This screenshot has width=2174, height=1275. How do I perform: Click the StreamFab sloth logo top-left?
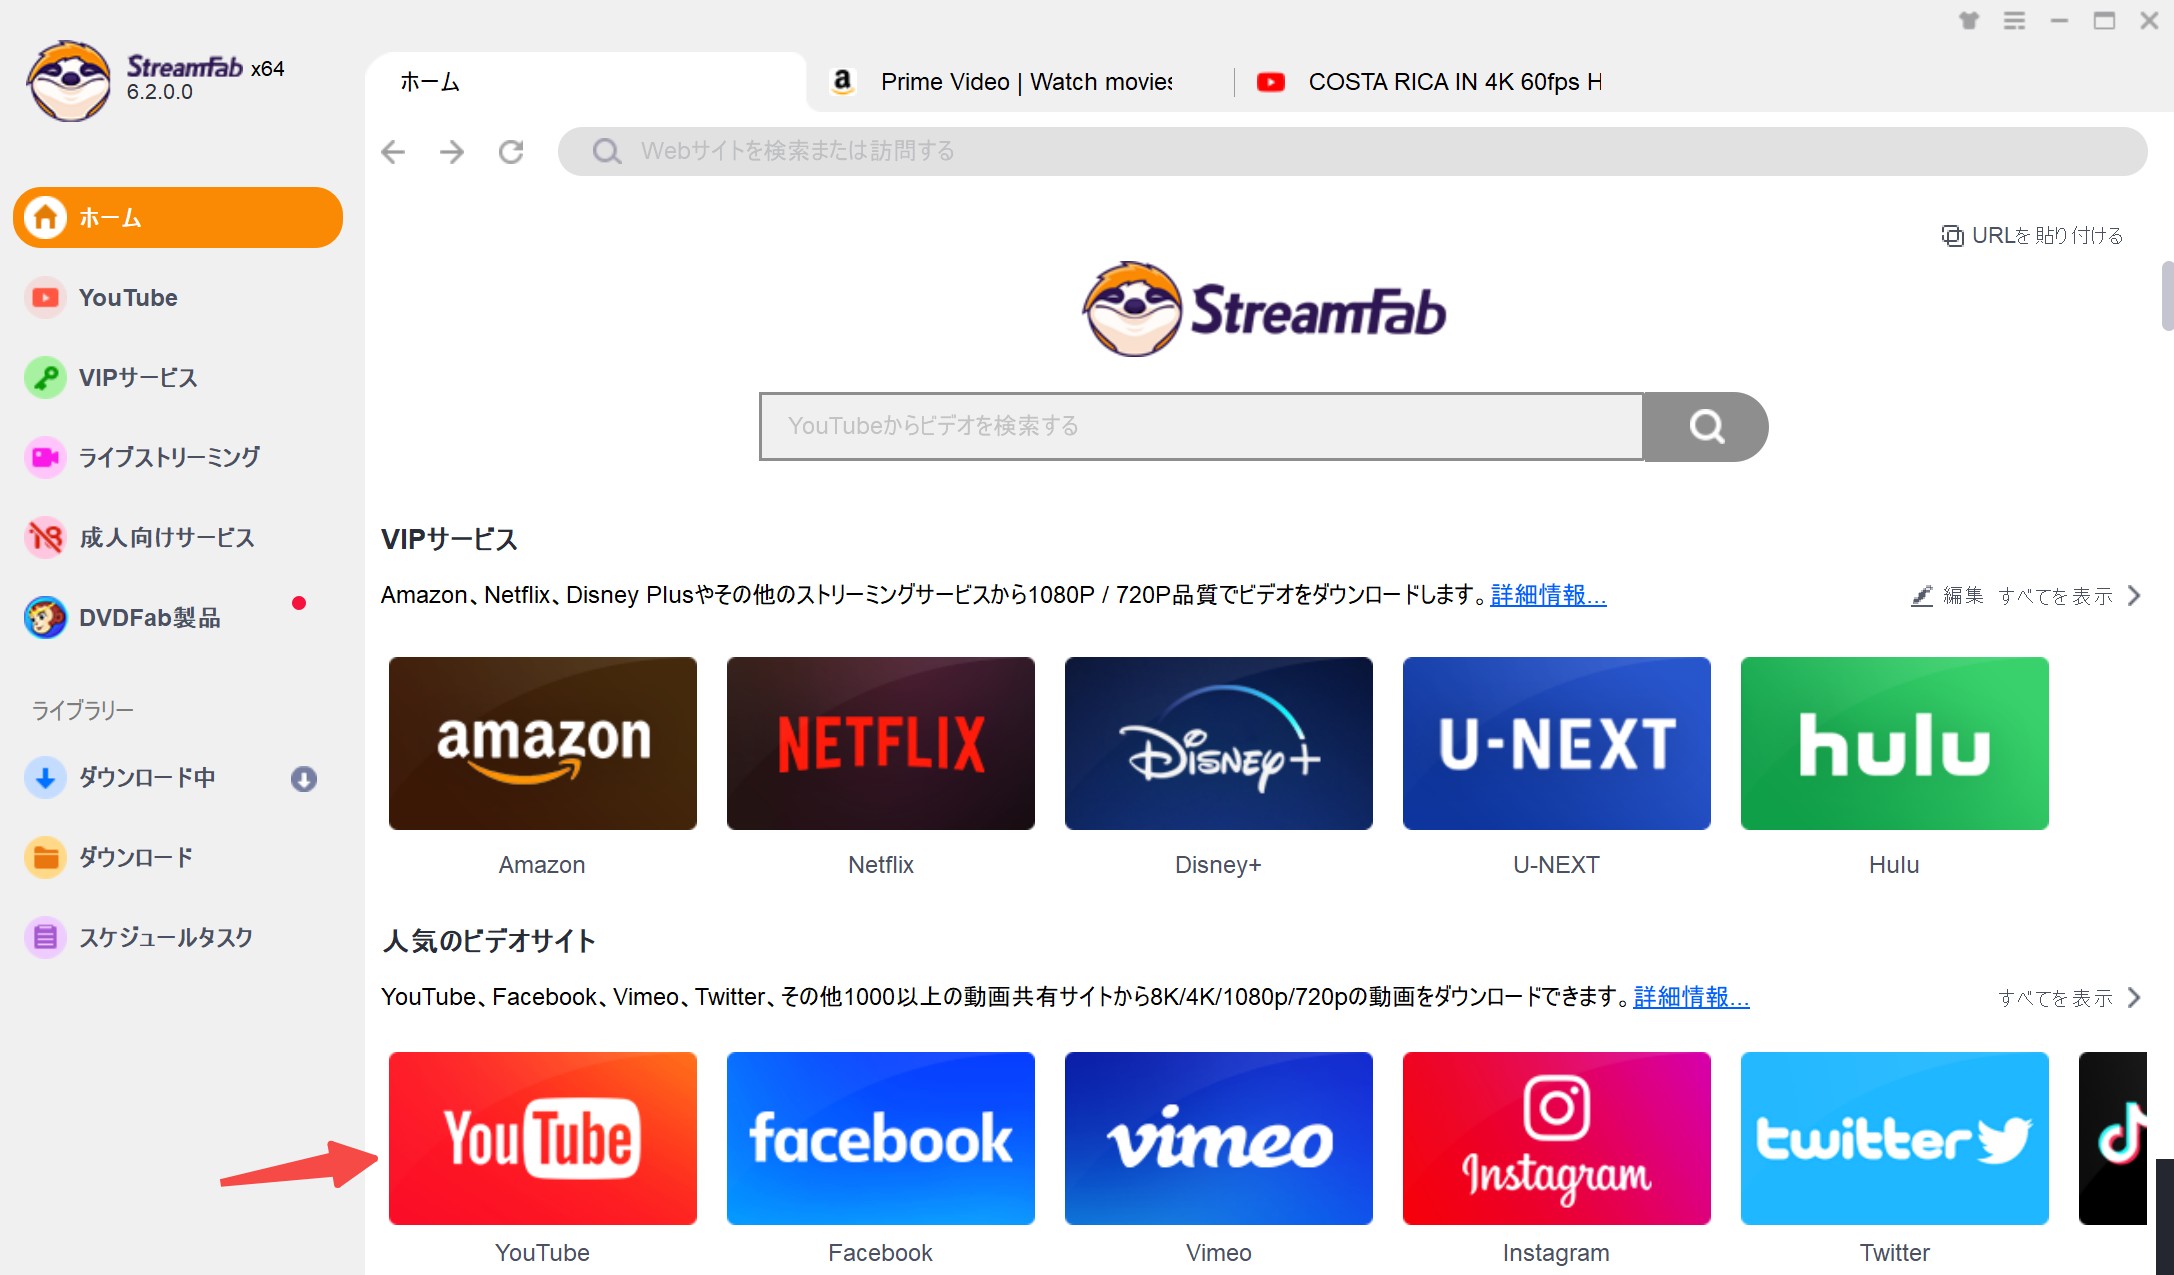point(69,81)
